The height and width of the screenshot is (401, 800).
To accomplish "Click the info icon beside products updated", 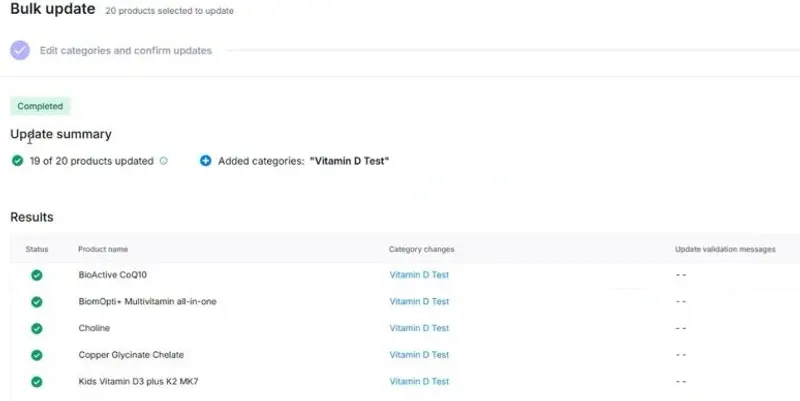I will coord(164,161).
